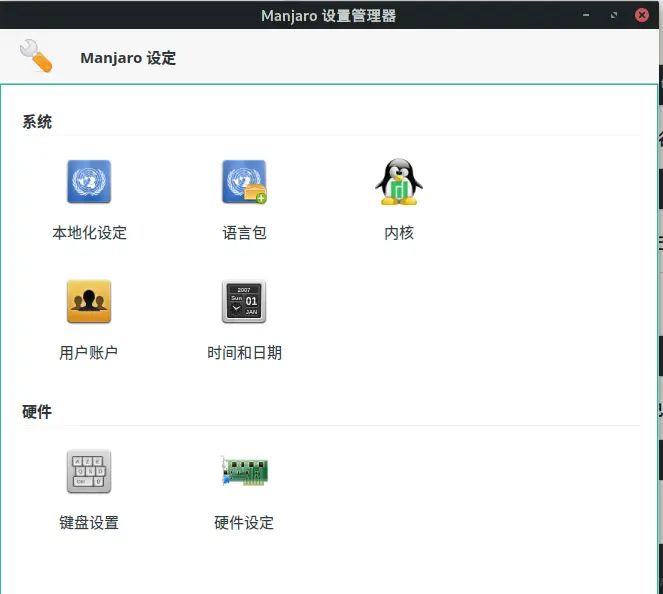Minimize the Manjaro settings manager window
The width and height of the screenshot is (663, 594).
click(x=586, y=15)
